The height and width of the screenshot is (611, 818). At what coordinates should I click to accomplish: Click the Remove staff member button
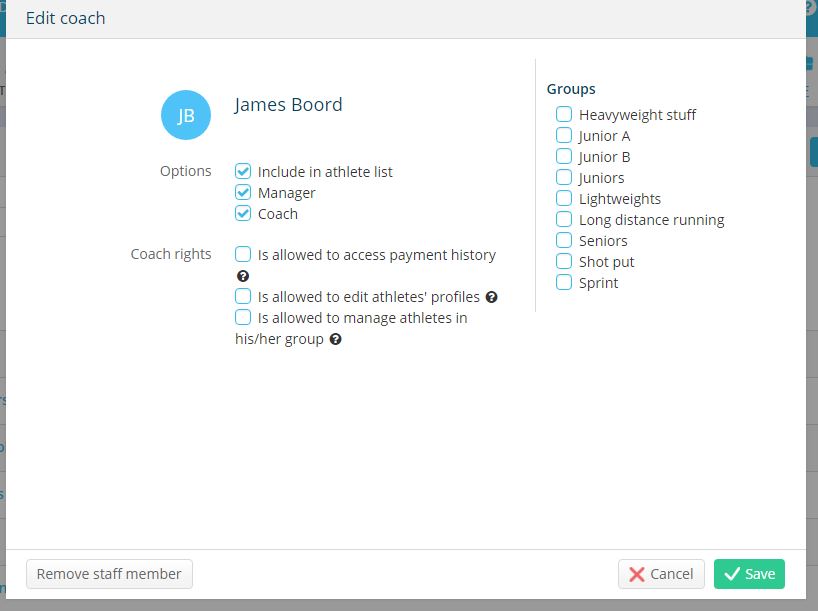(109, 574)
